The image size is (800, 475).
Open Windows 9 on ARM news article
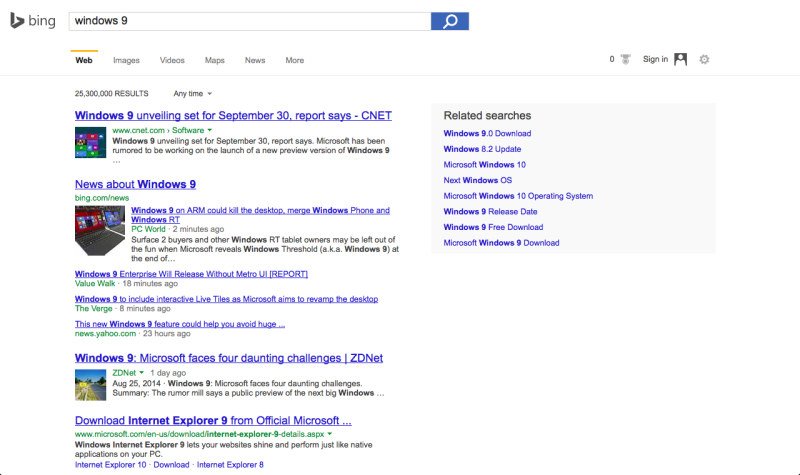pos(260,215)
